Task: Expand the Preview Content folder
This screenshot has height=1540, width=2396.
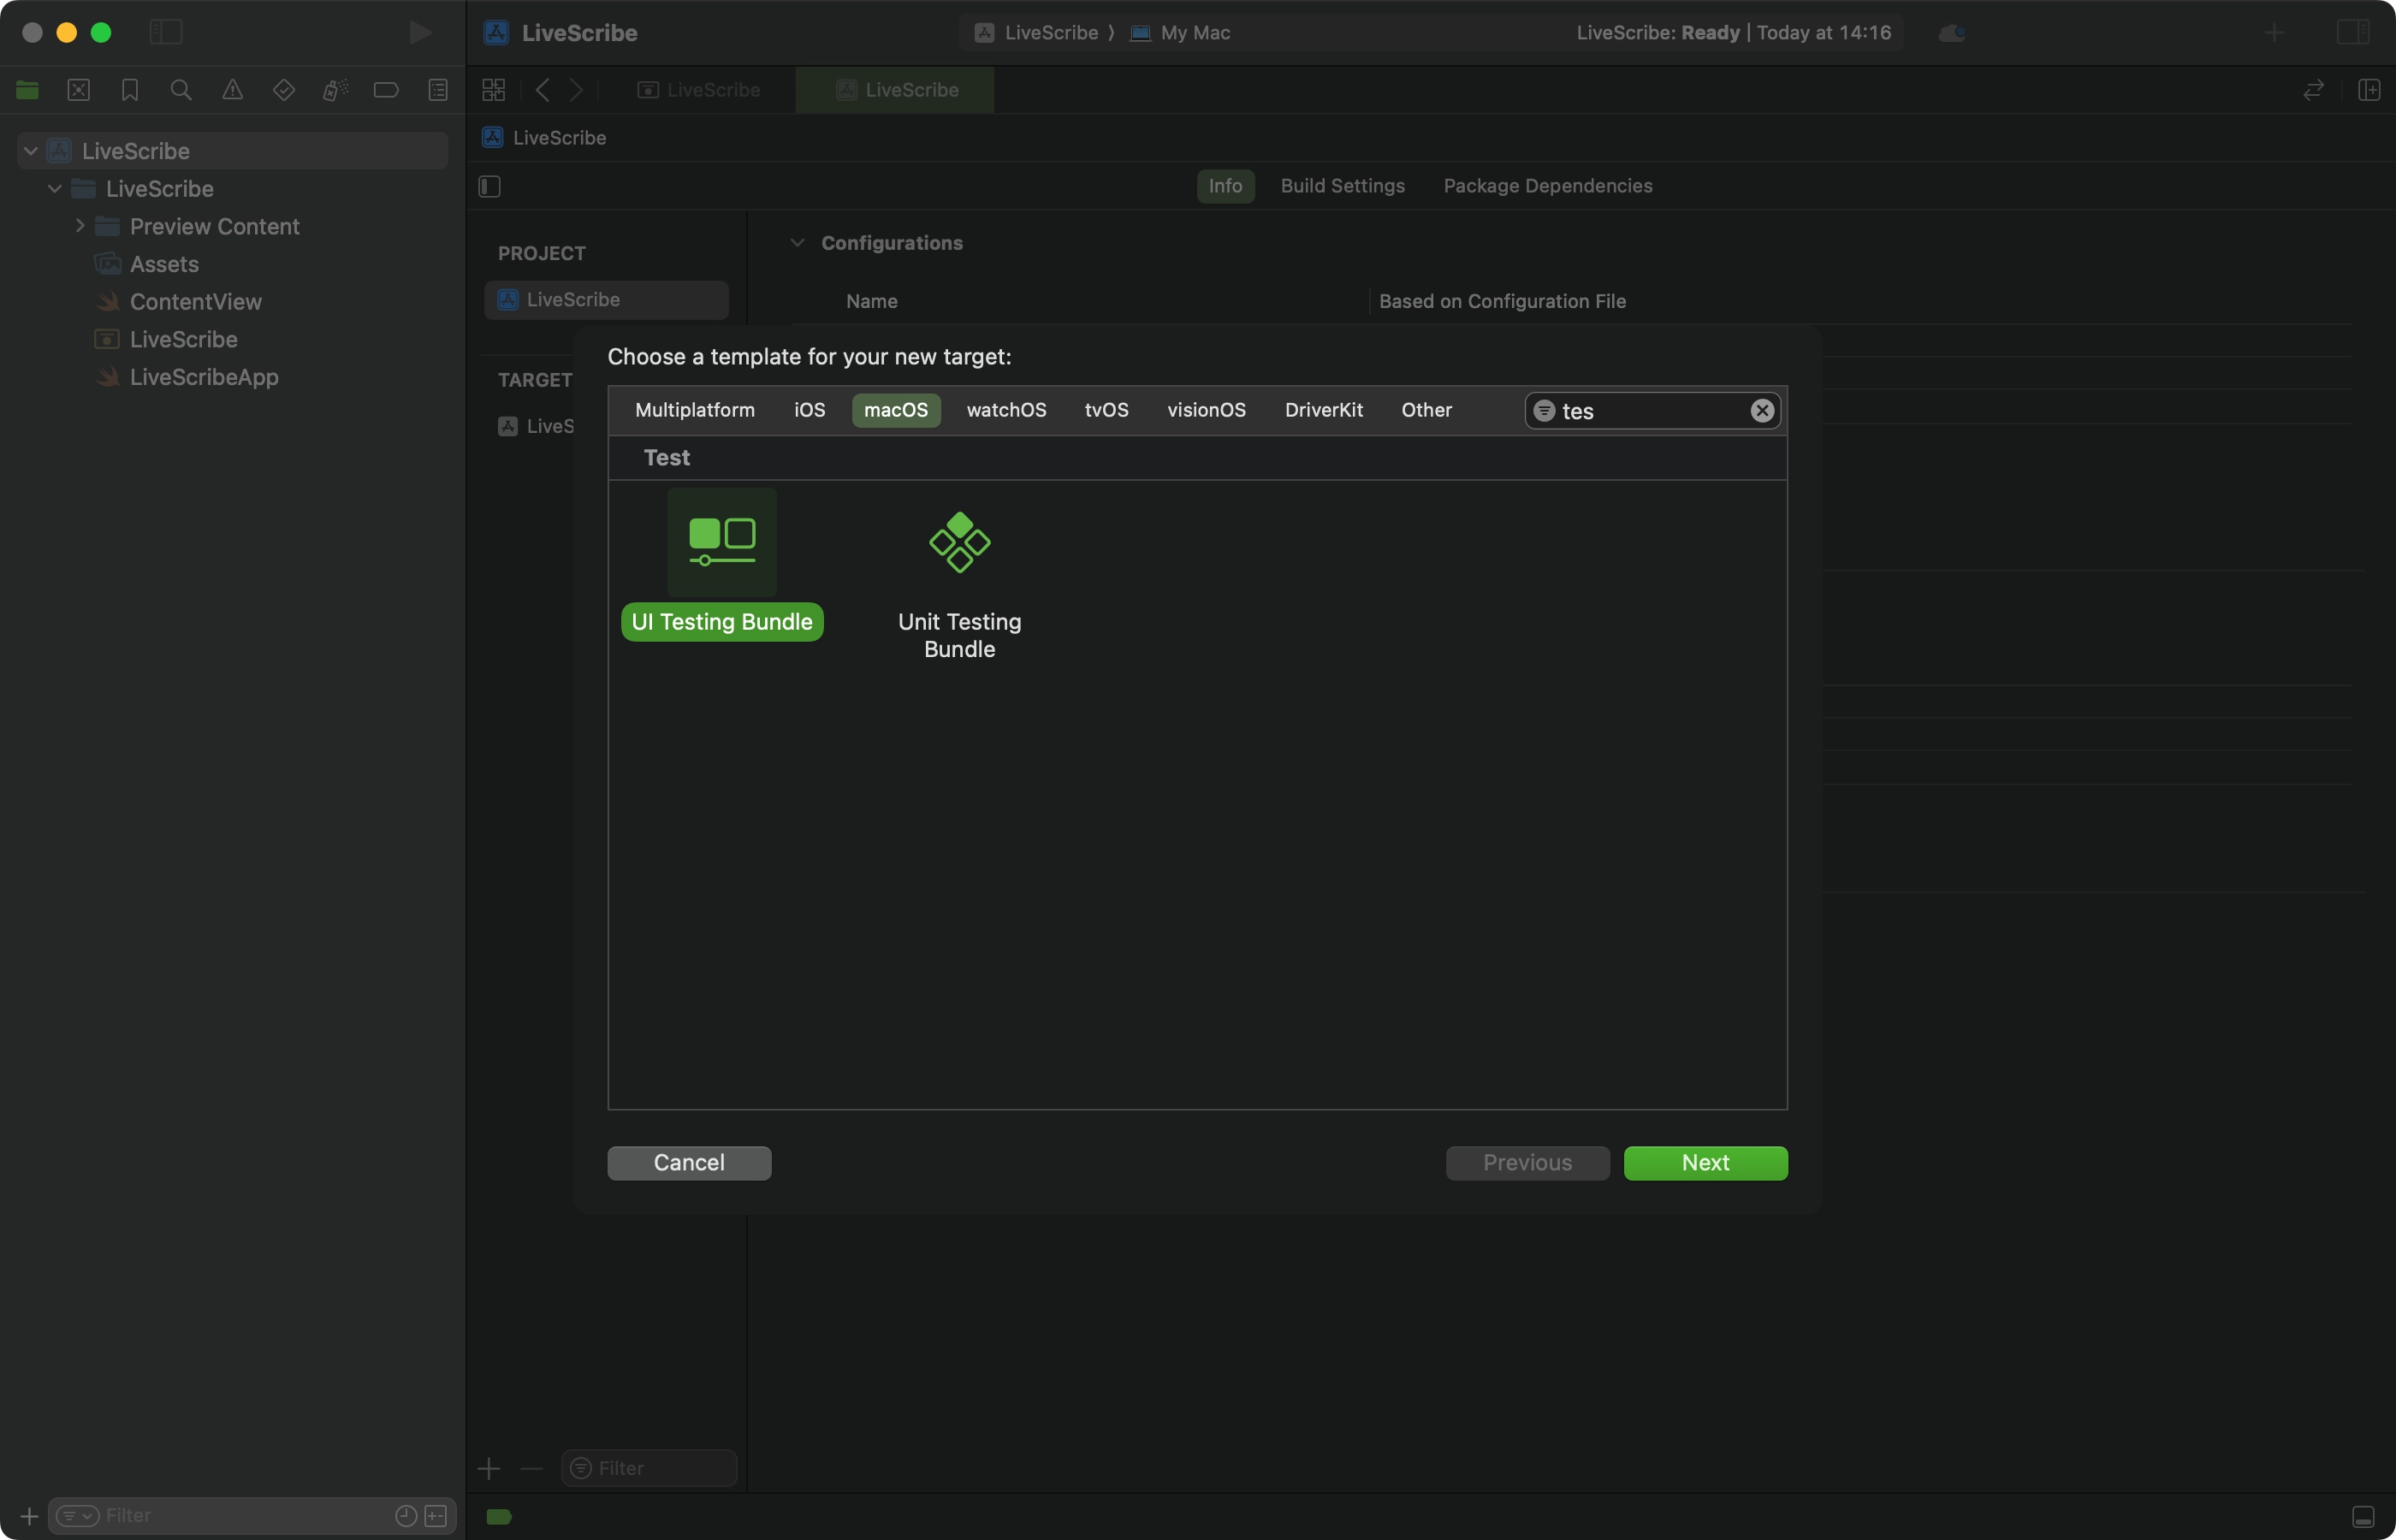Action: pos(80,226)
